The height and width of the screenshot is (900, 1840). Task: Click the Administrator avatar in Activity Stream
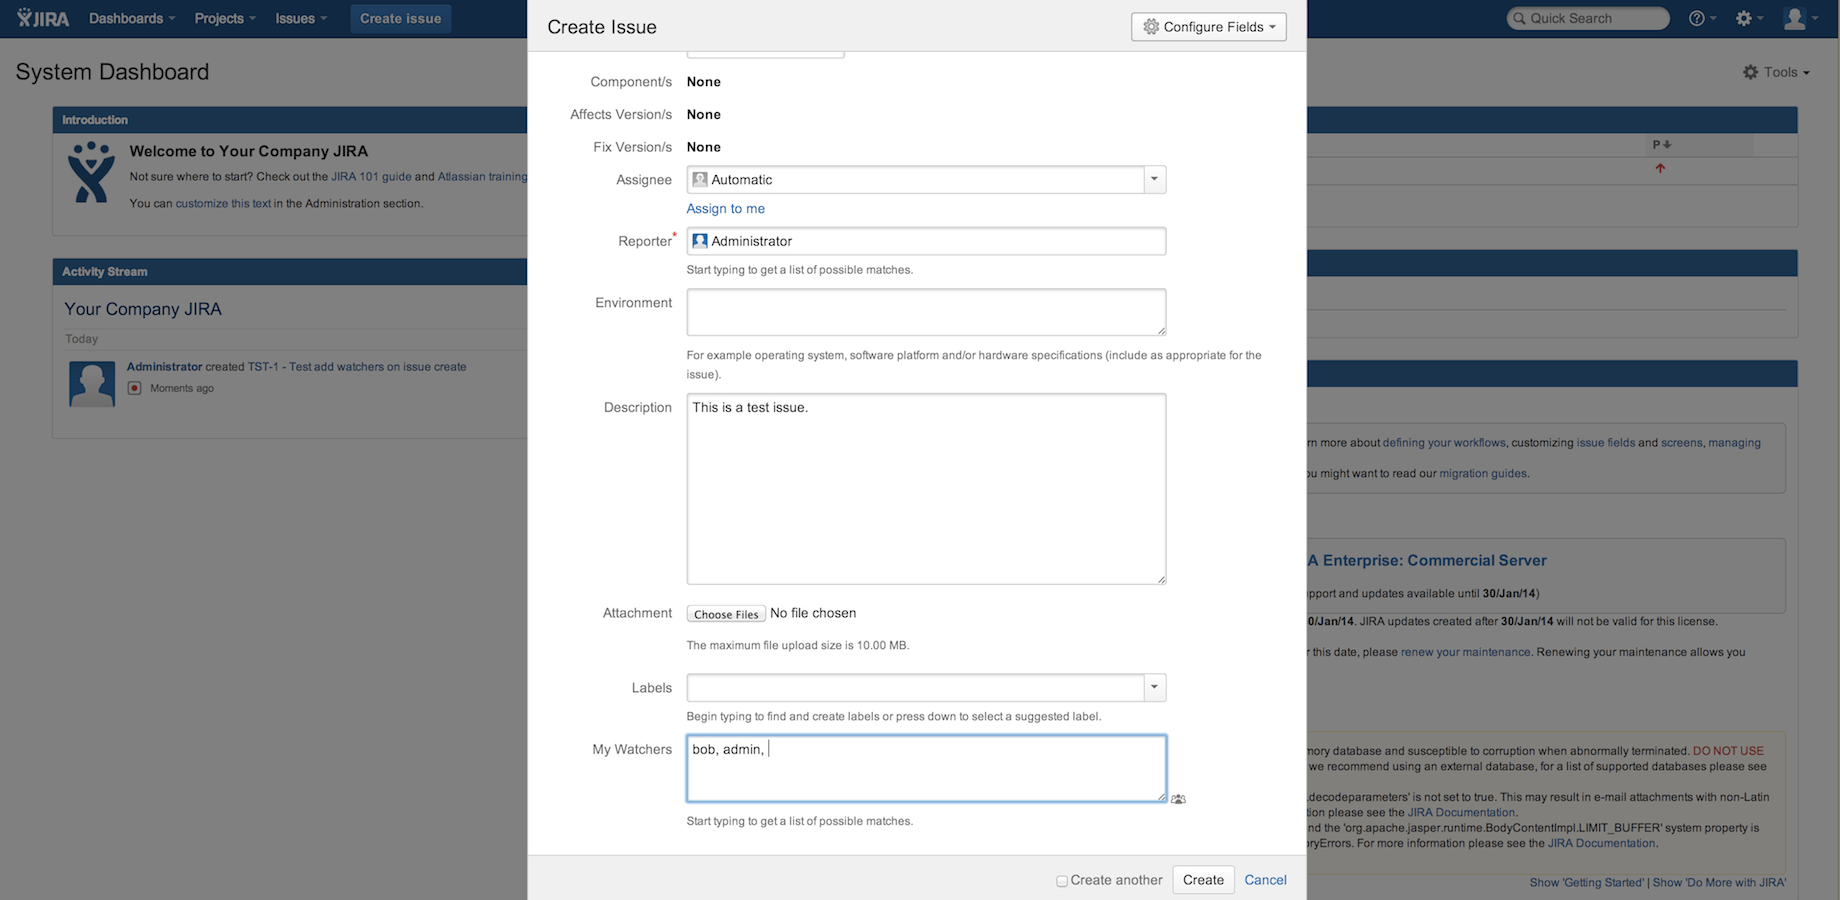91,383
